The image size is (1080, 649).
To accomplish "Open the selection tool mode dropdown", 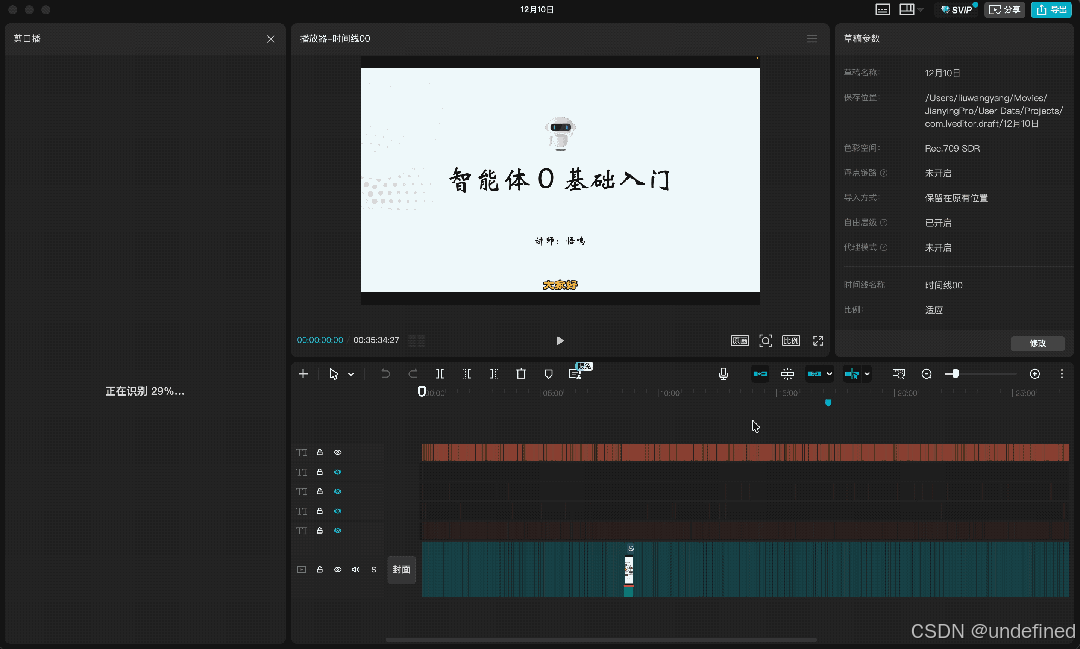I will click(x=351, y=374).
